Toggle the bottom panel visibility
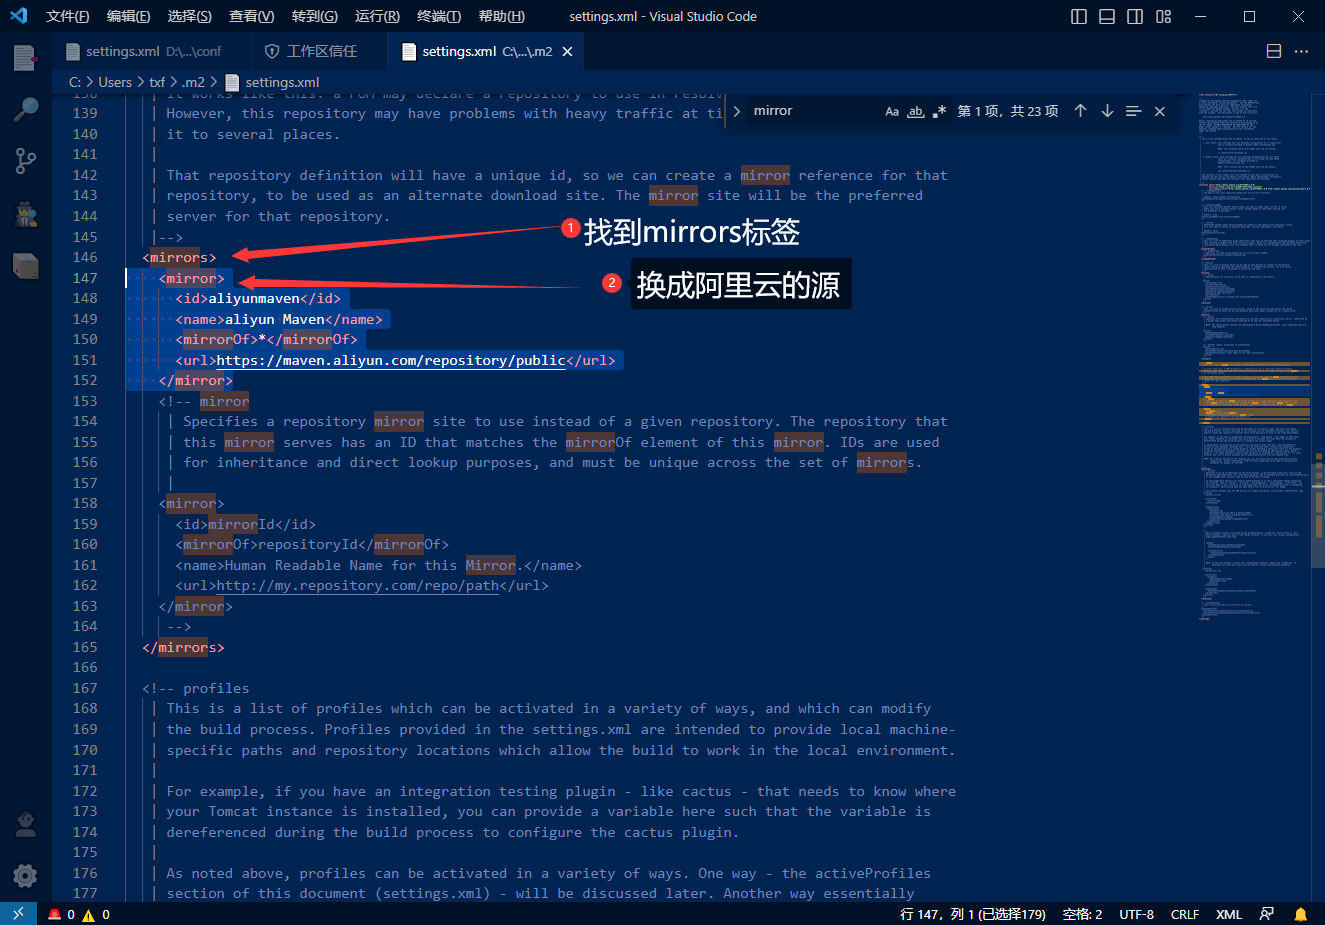The height and width of the screenshot is (925, 1325). pyautogui.click(x=1107, y=16)
